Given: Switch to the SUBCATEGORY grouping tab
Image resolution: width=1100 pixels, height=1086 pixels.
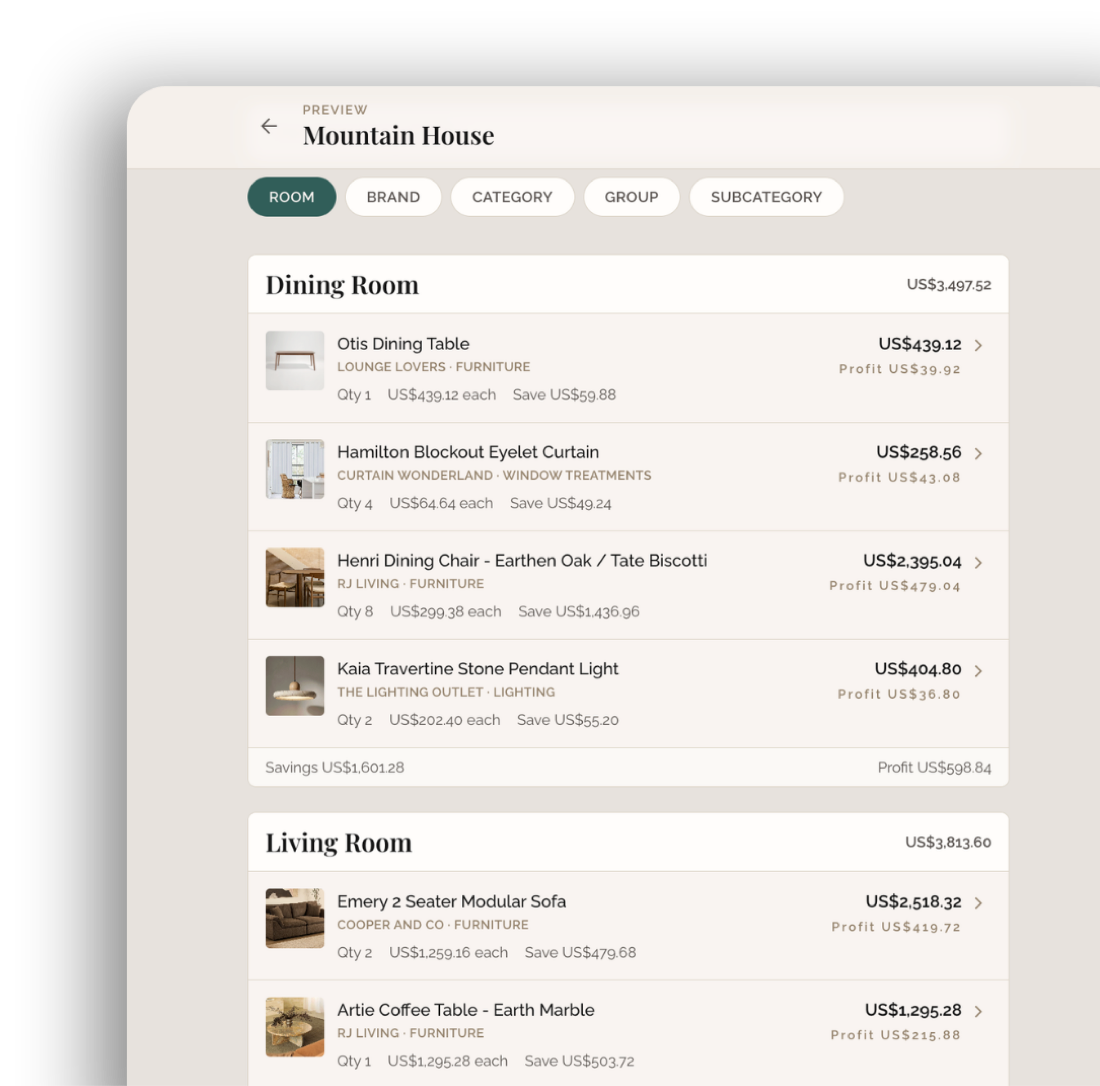Looking at the screenshot, I should coord(766,197).
